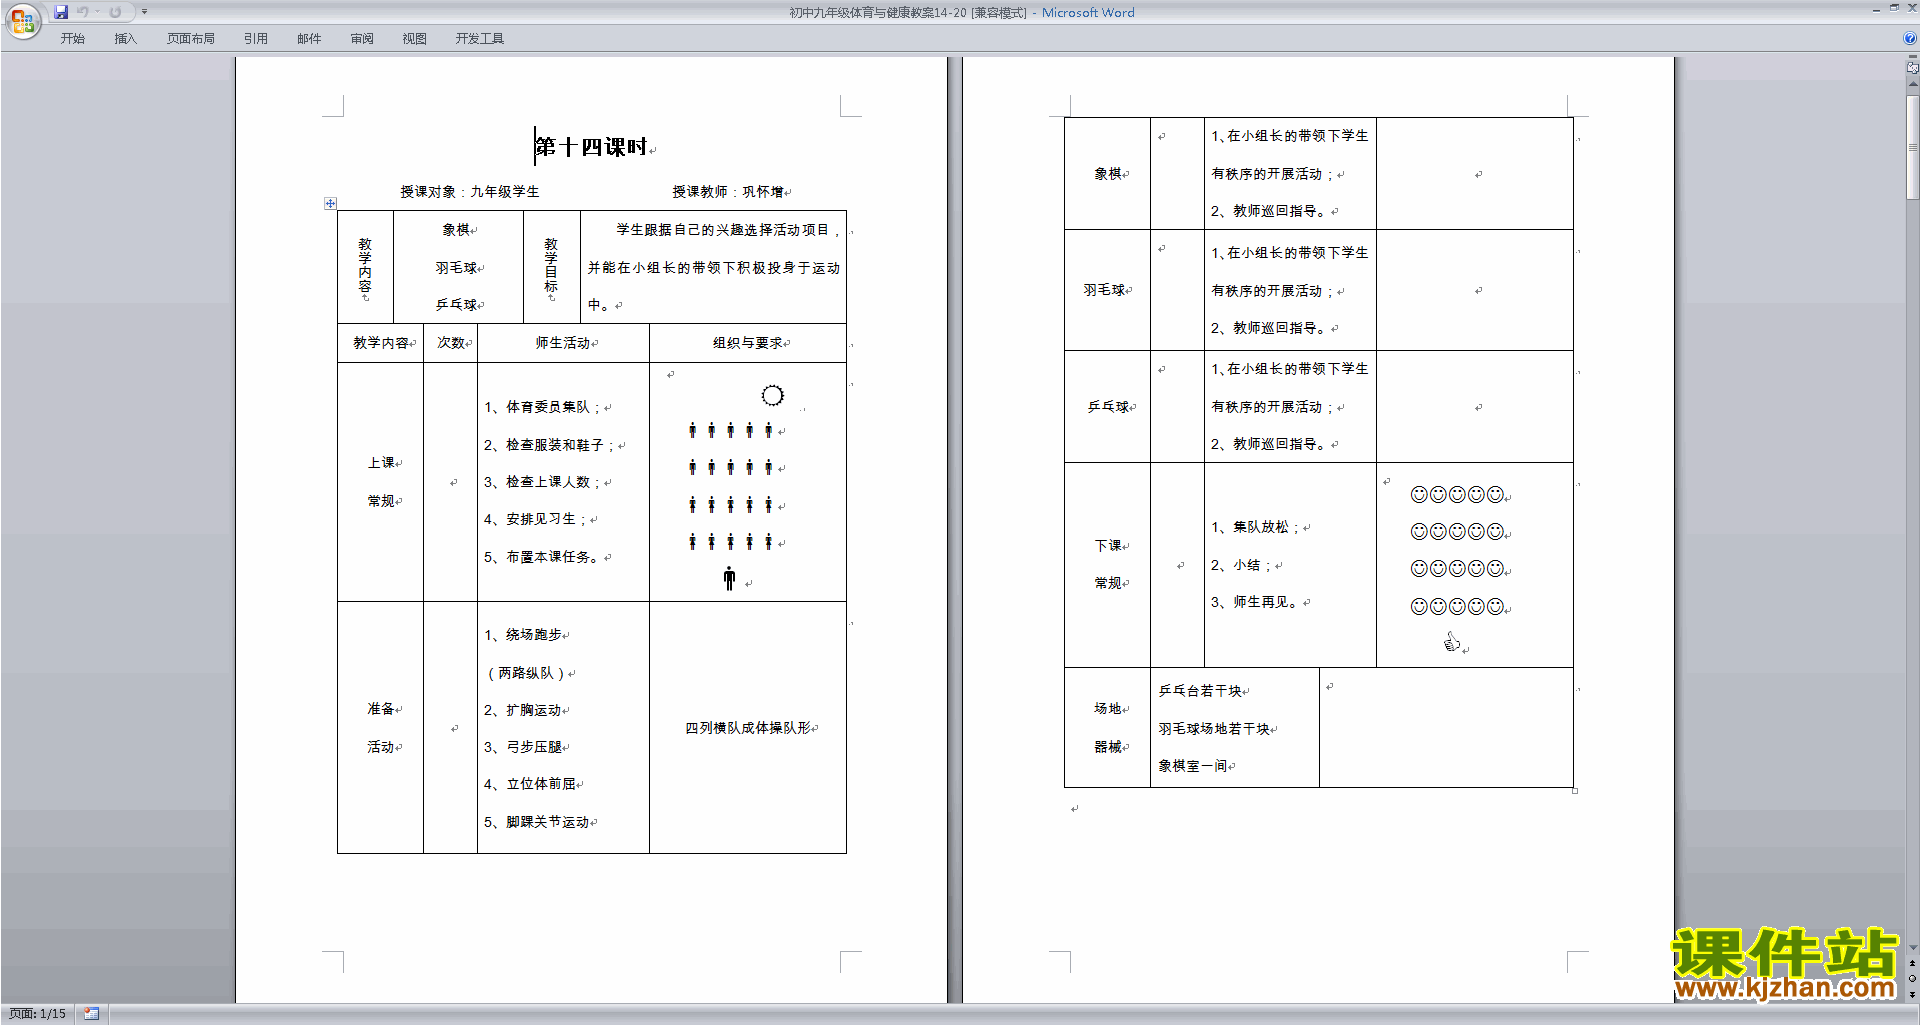The width and height of the screenshot is (1920, 1025).
Task: Click the text 四列横队成体操队形
Action: pyautogui.click(x=748, y=728)
